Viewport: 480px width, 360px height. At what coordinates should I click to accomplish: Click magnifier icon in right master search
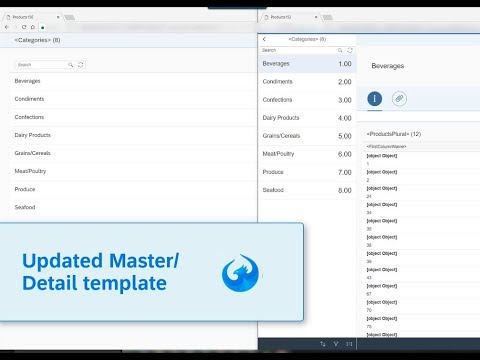coord(340,50)
